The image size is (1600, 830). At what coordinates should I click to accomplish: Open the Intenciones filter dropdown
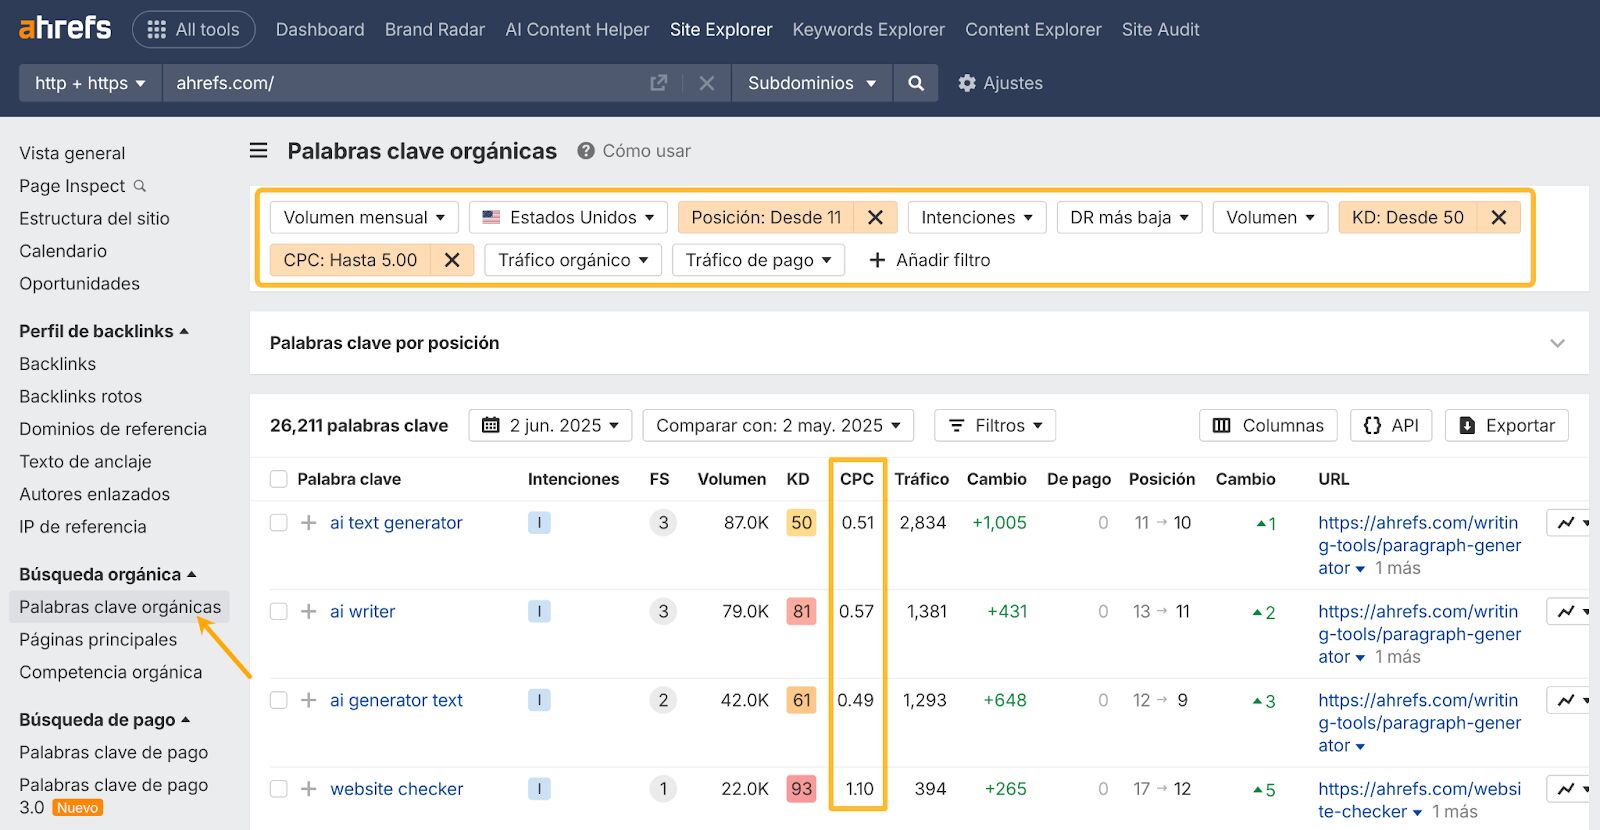click(977, 217)
